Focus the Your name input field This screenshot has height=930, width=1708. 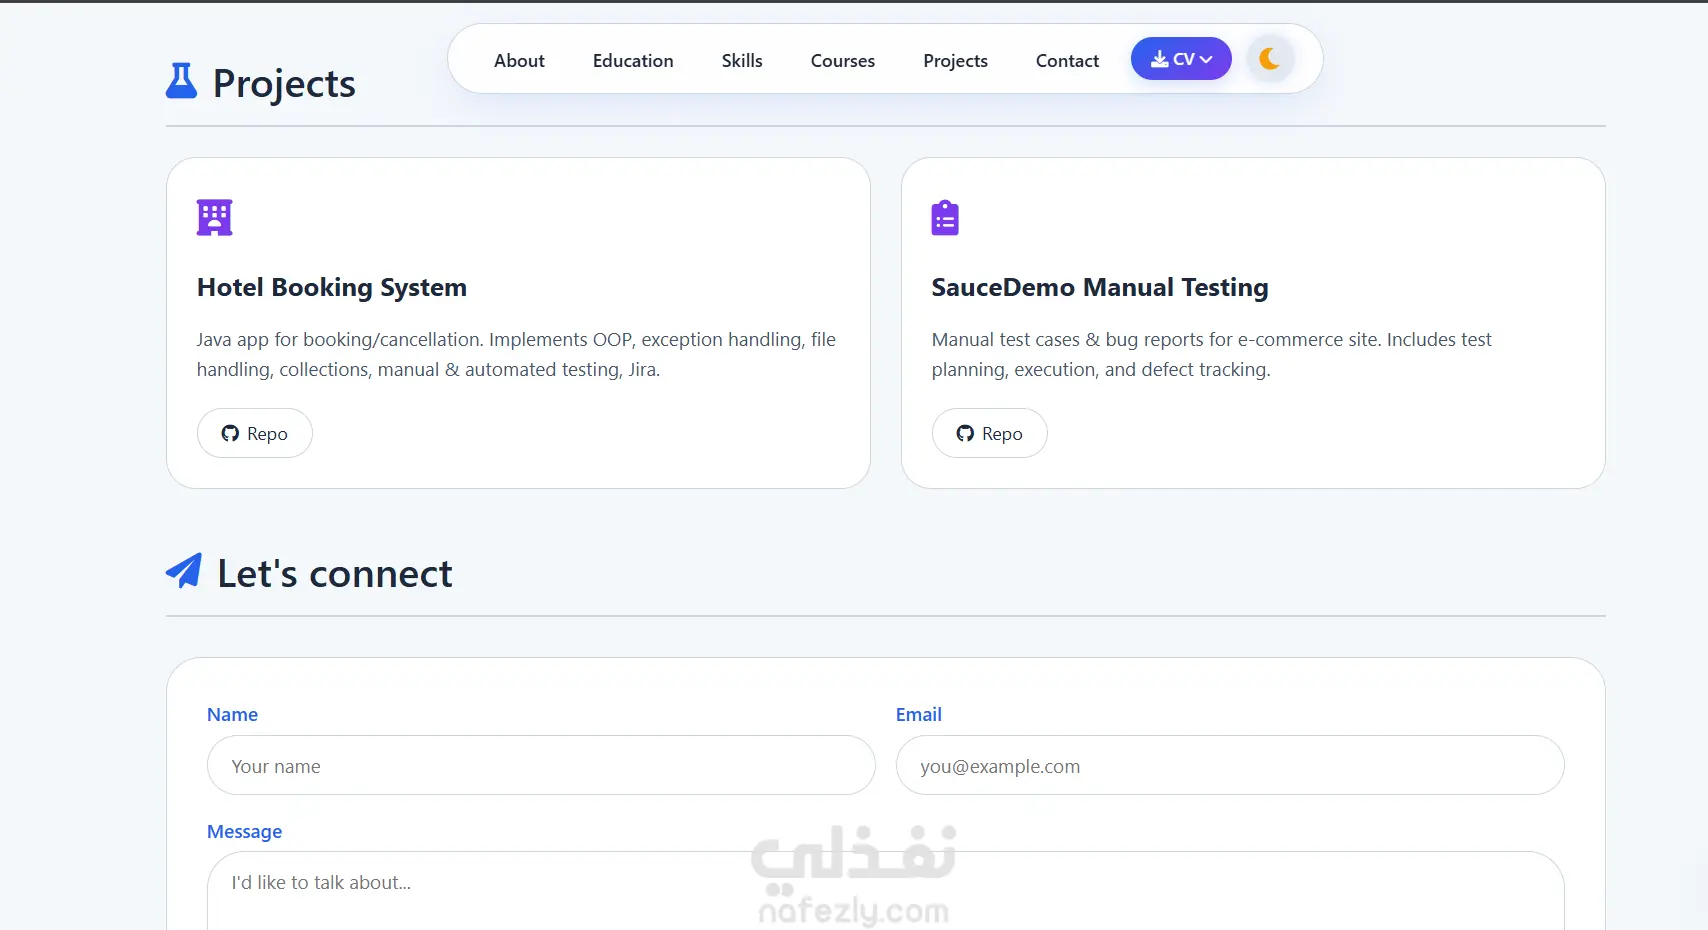click(x=541, y=766)
